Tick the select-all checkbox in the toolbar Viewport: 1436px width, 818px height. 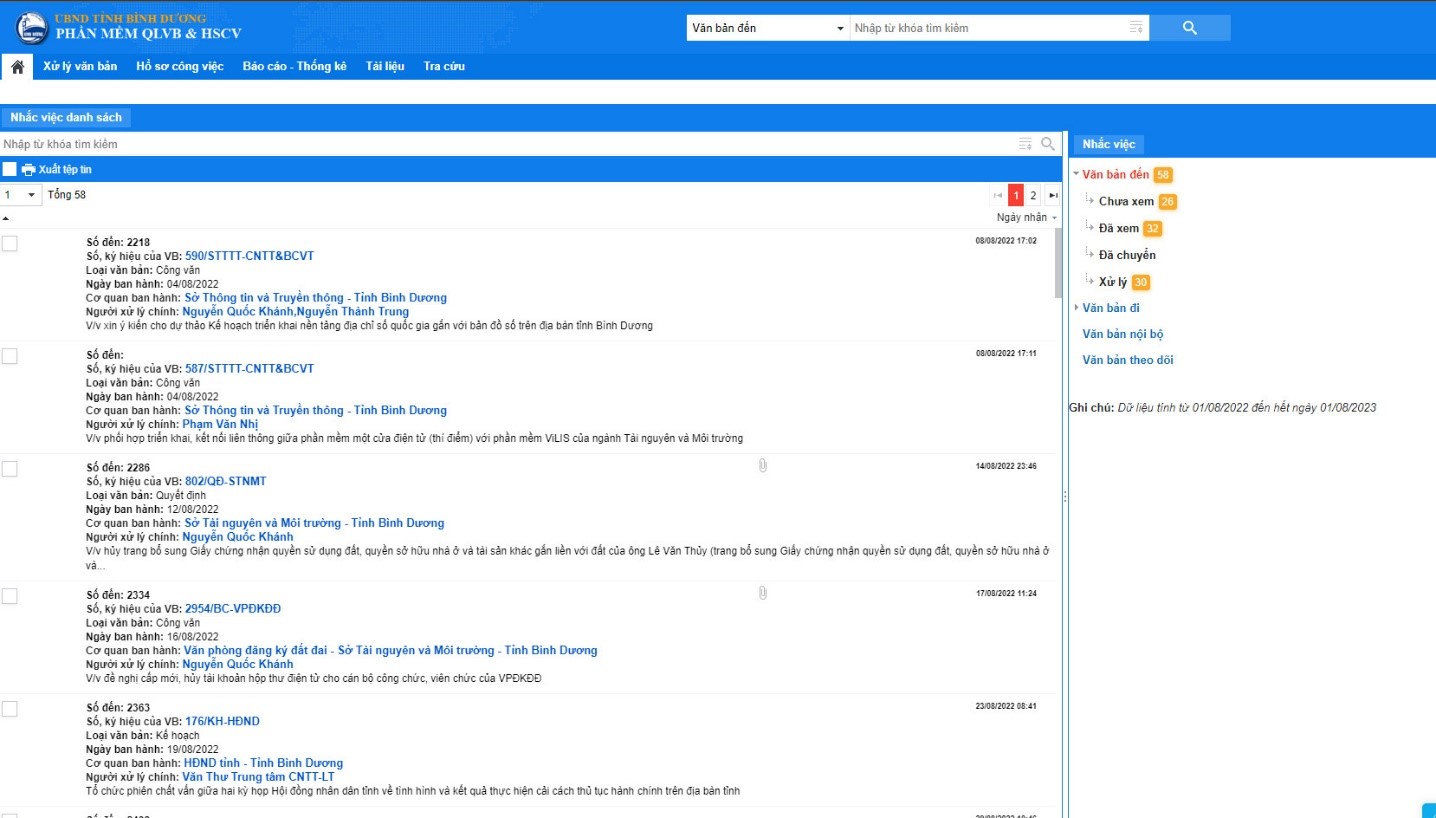9,170
